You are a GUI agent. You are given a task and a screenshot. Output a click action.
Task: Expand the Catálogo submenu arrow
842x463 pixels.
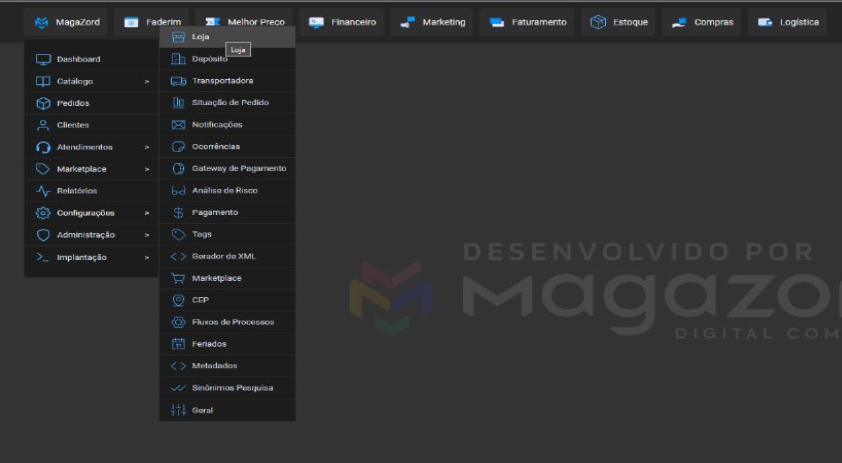147,82
